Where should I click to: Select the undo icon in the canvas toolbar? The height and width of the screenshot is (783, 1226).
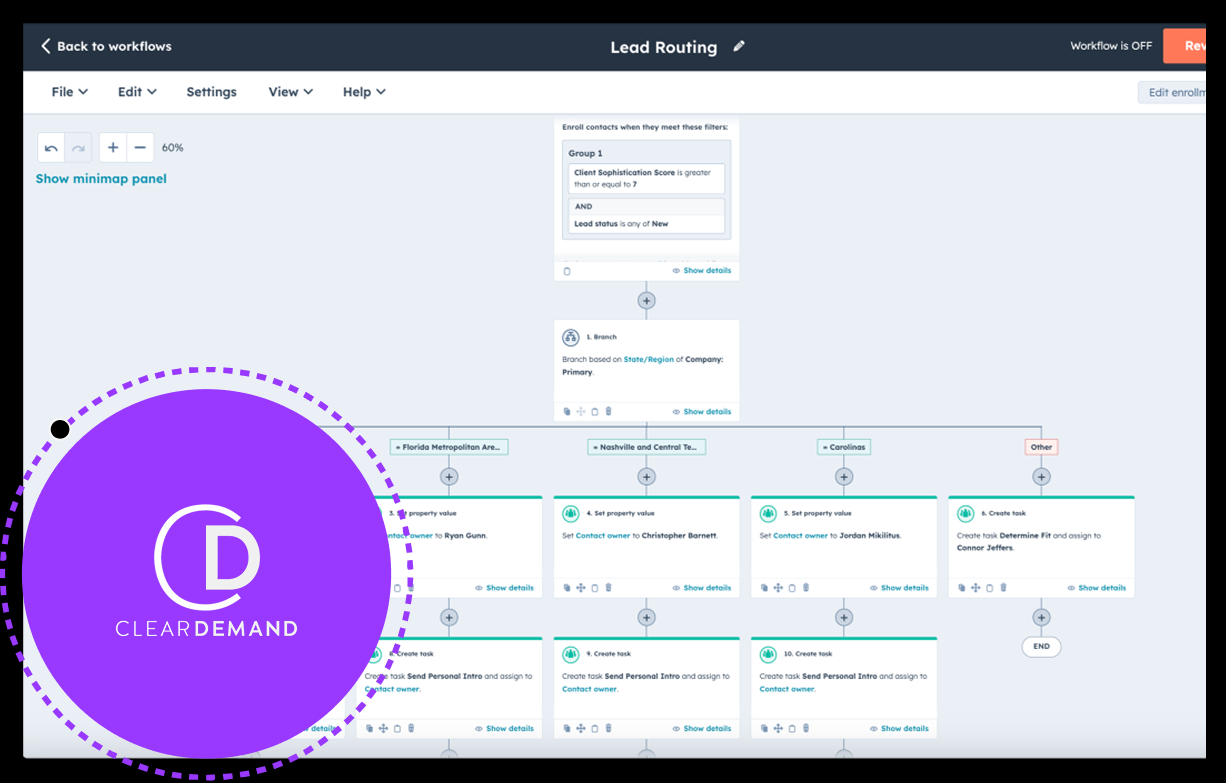click(51, 147)
